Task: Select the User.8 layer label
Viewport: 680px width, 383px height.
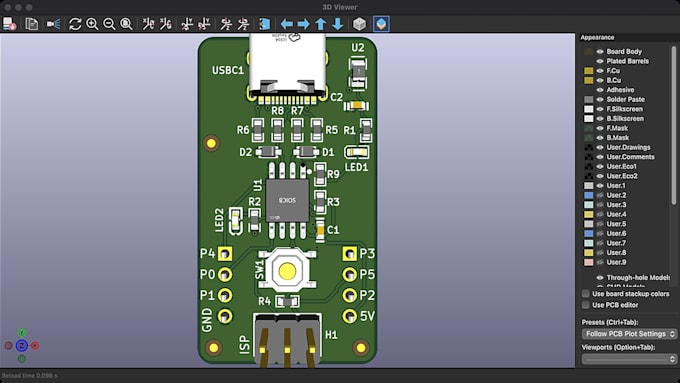Action: tap(616, 252)
